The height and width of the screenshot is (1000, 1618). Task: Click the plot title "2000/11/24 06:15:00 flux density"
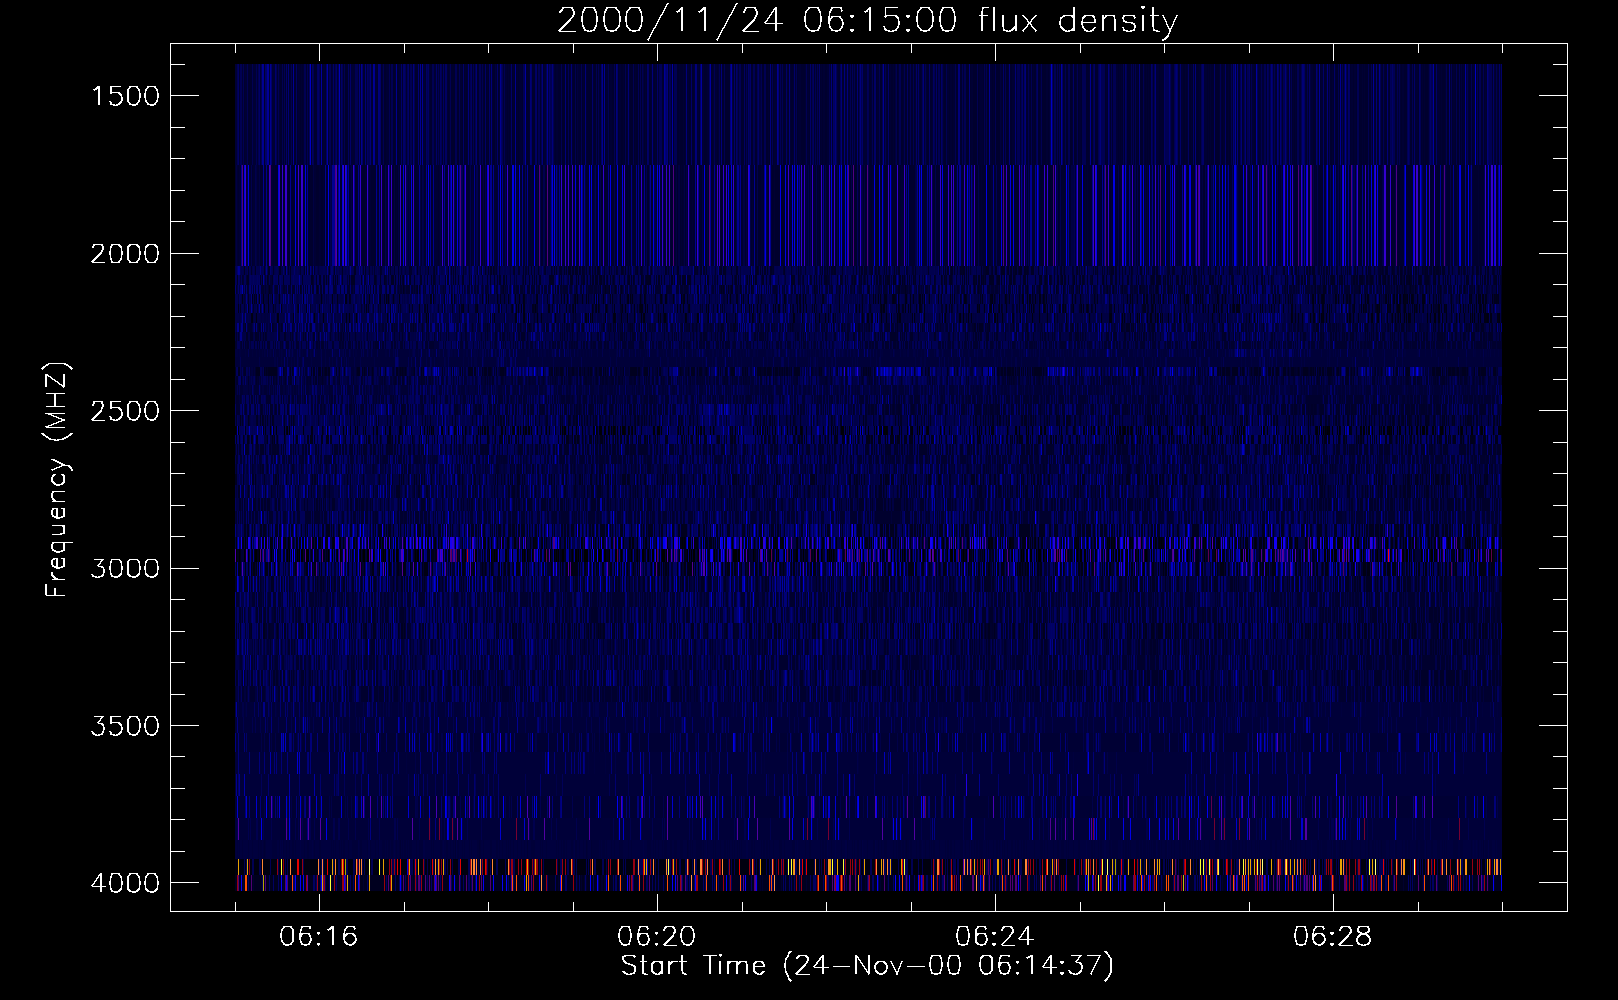coord(867,21)
